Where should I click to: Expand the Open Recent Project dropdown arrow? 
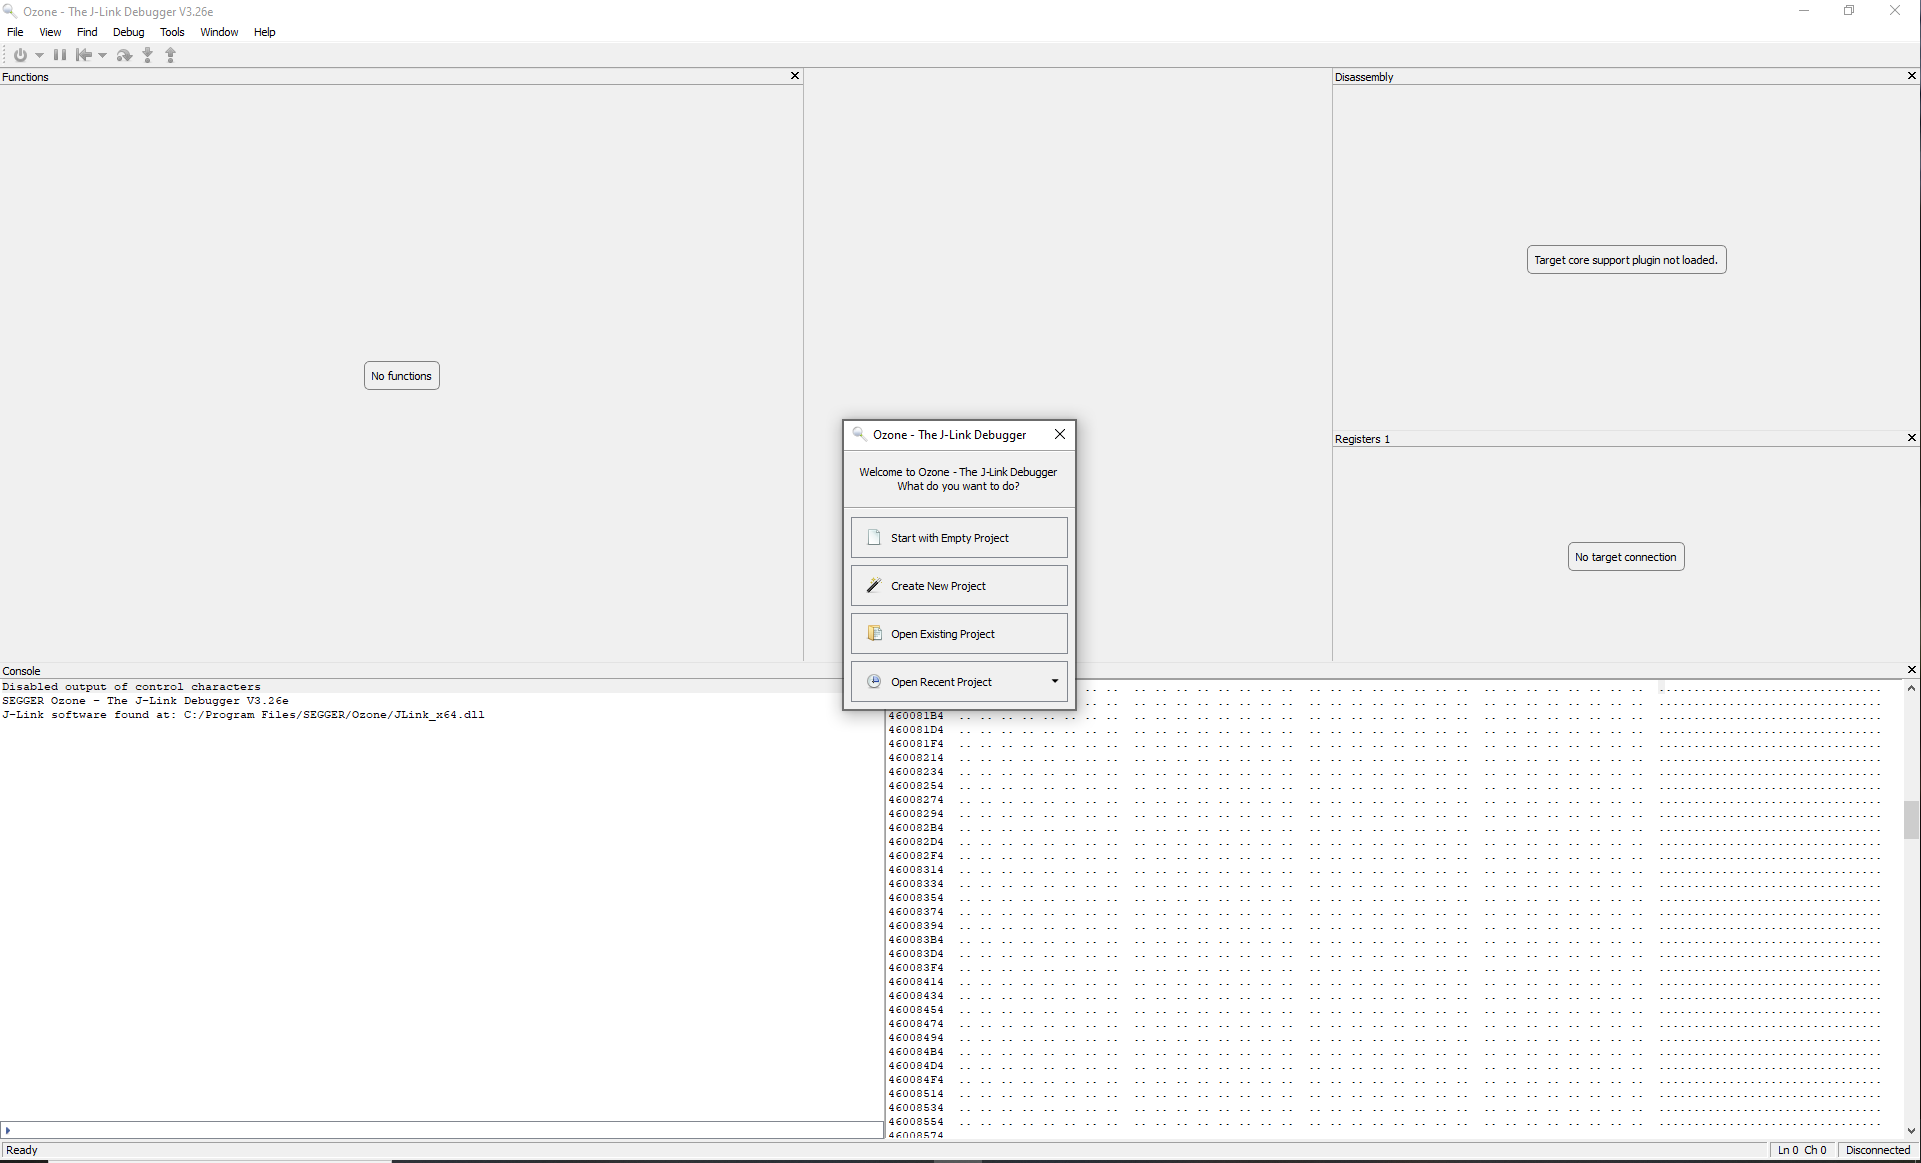coord(1054,681)
